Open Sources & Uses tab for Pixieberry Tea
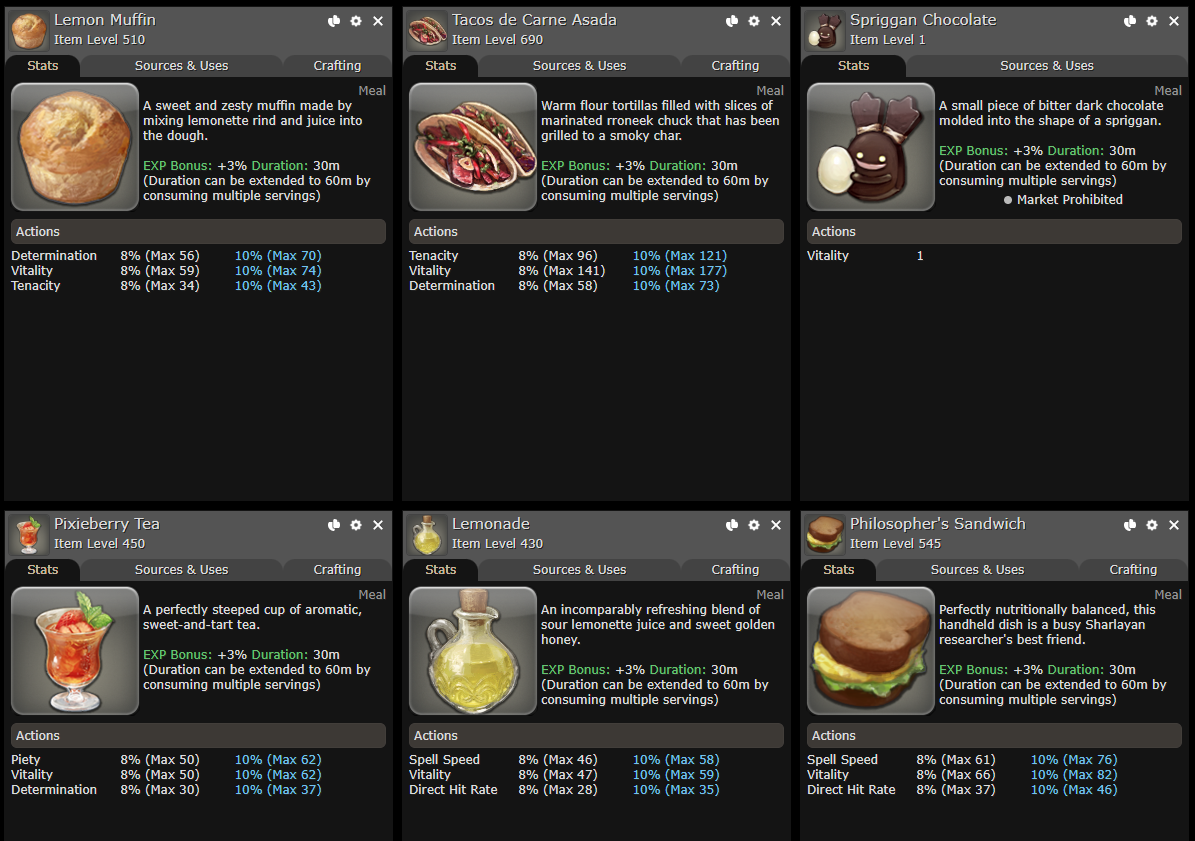The height and width of the screenshot is (841, 1195). pyautogui.click(x=181, y=569)
